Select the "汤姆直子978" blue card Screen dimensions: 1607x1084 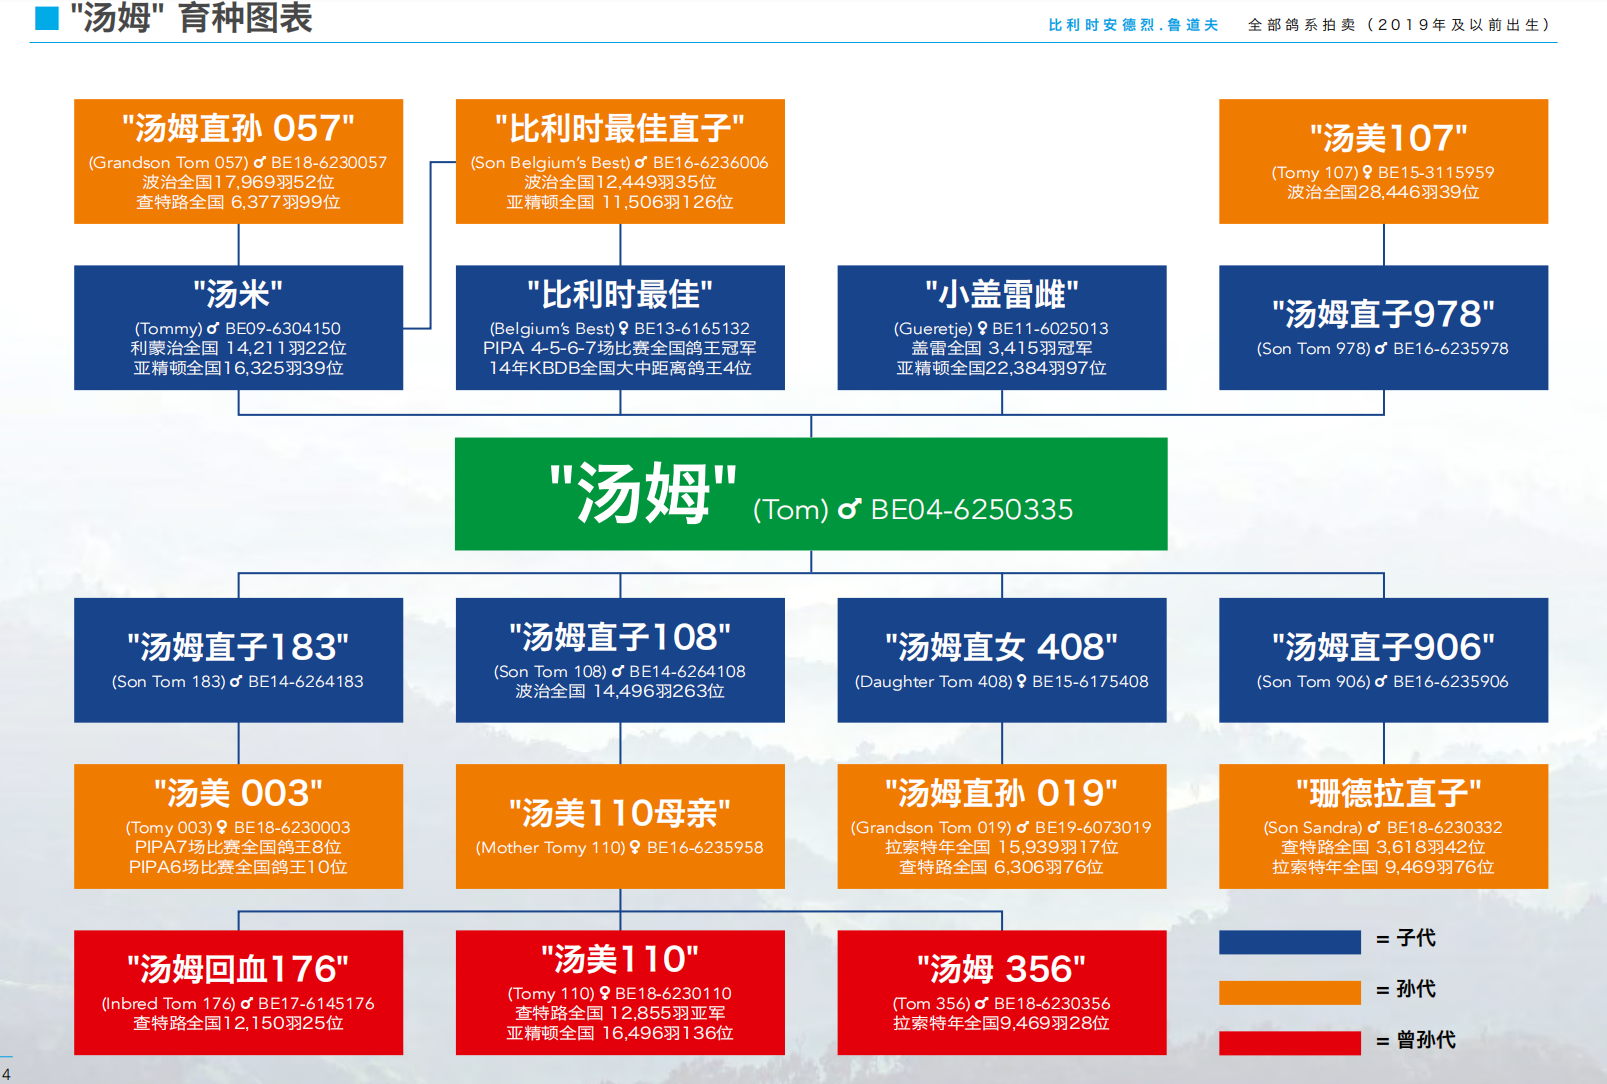pos(1383,327)
